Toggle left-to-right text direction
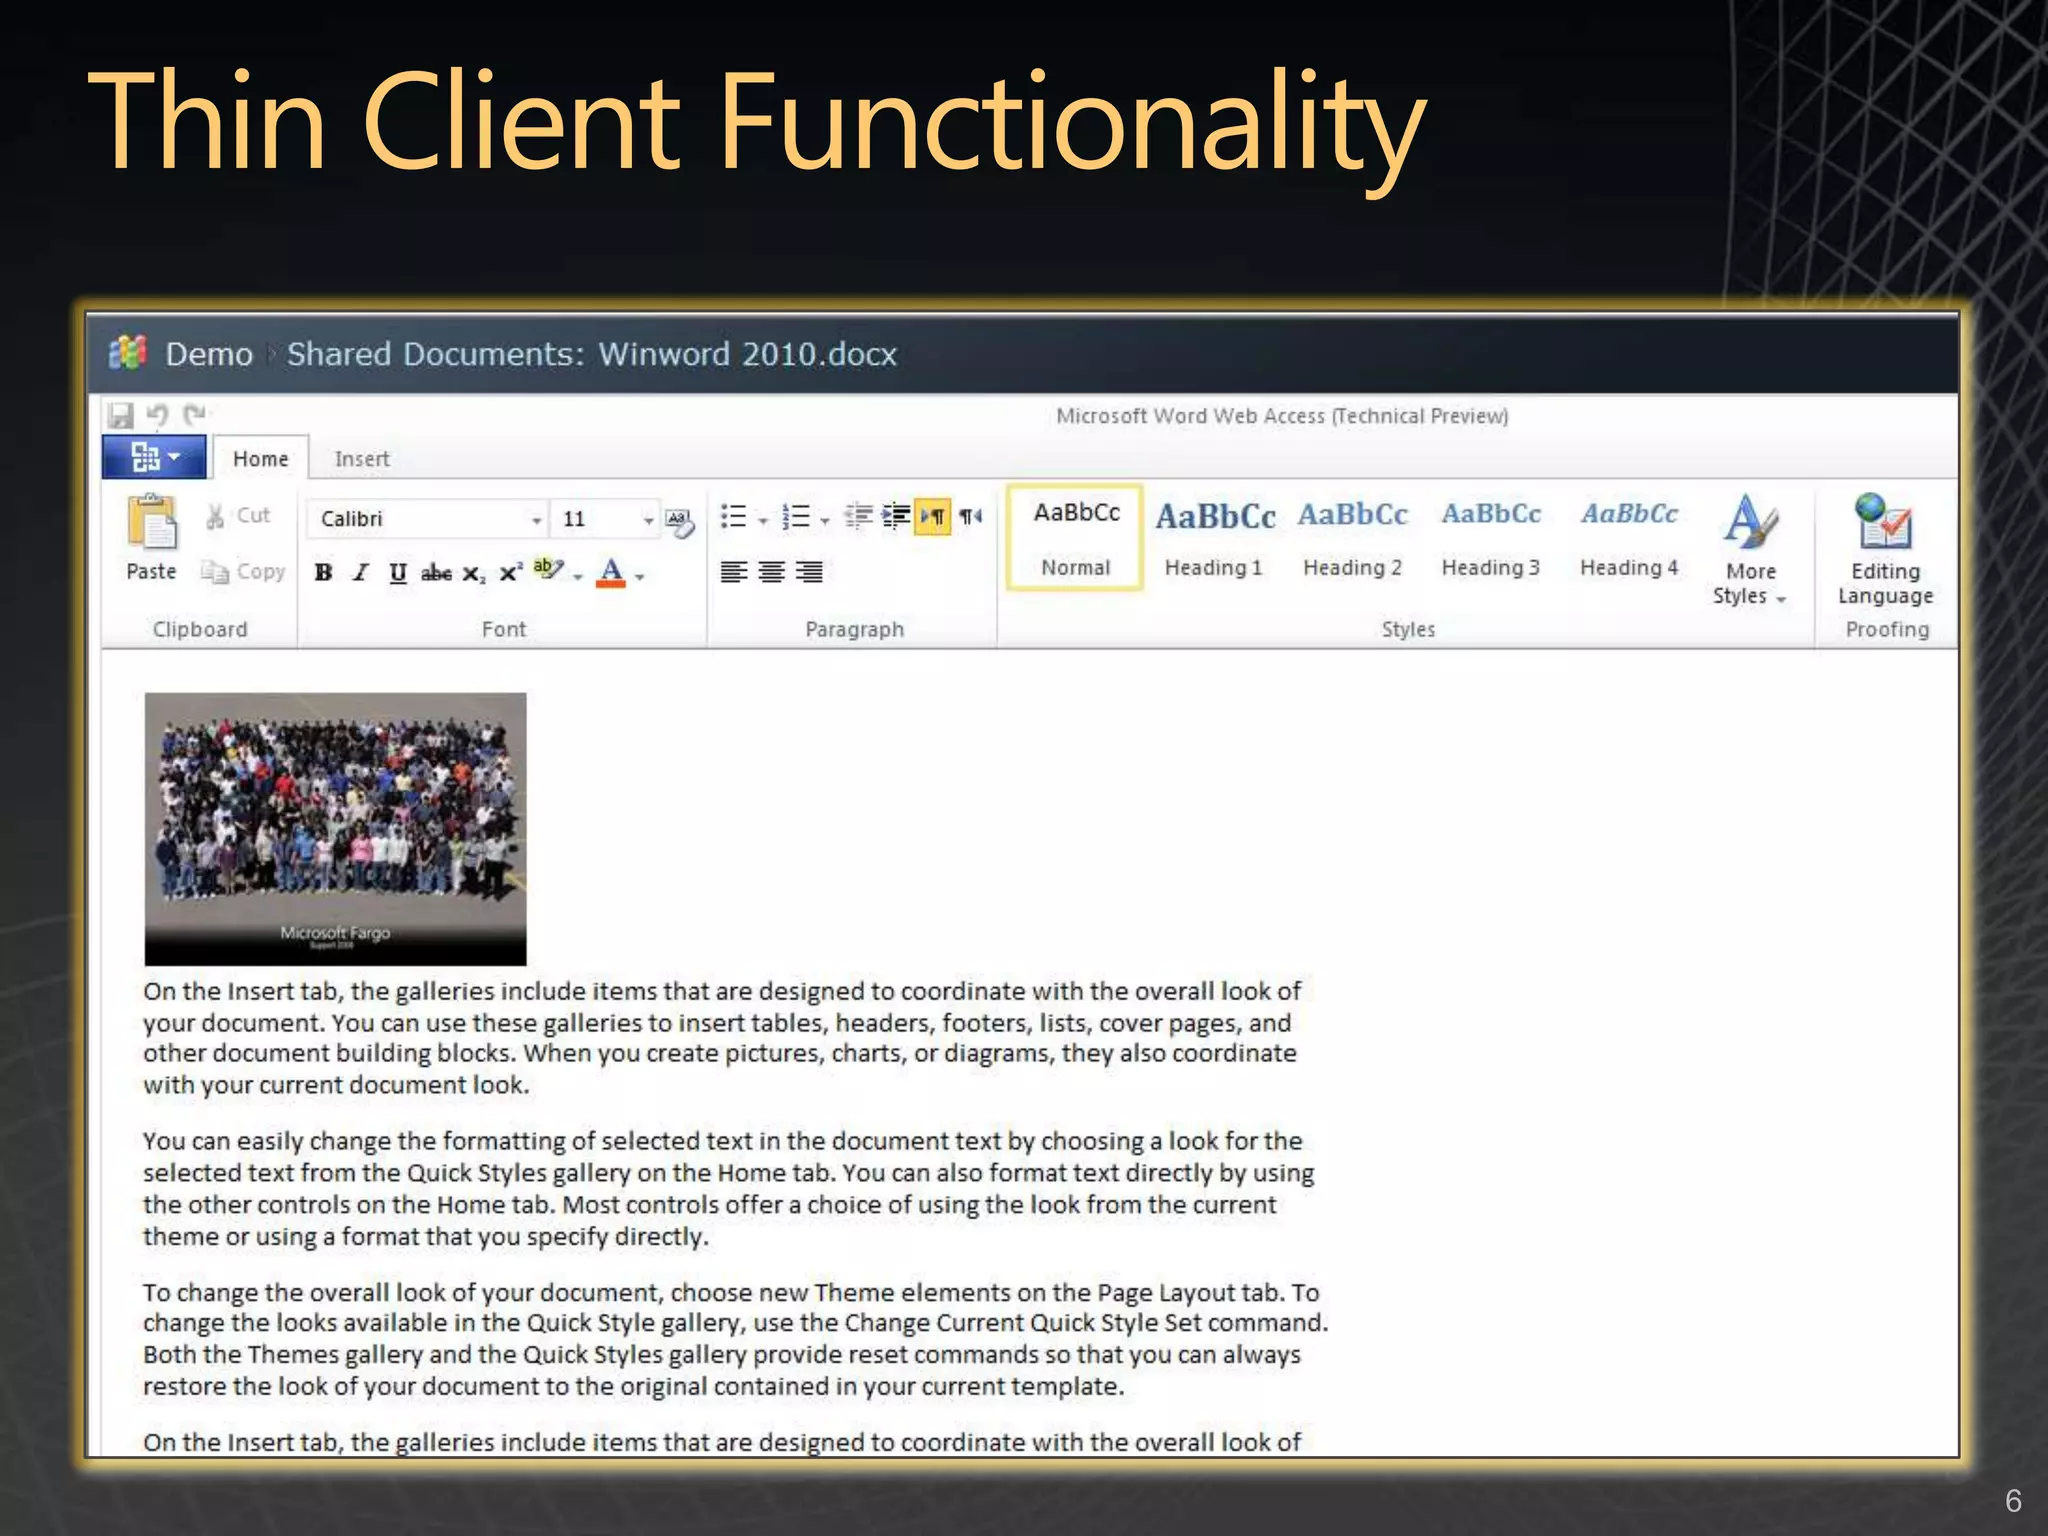2048x1536 pixels. point(933,517)
